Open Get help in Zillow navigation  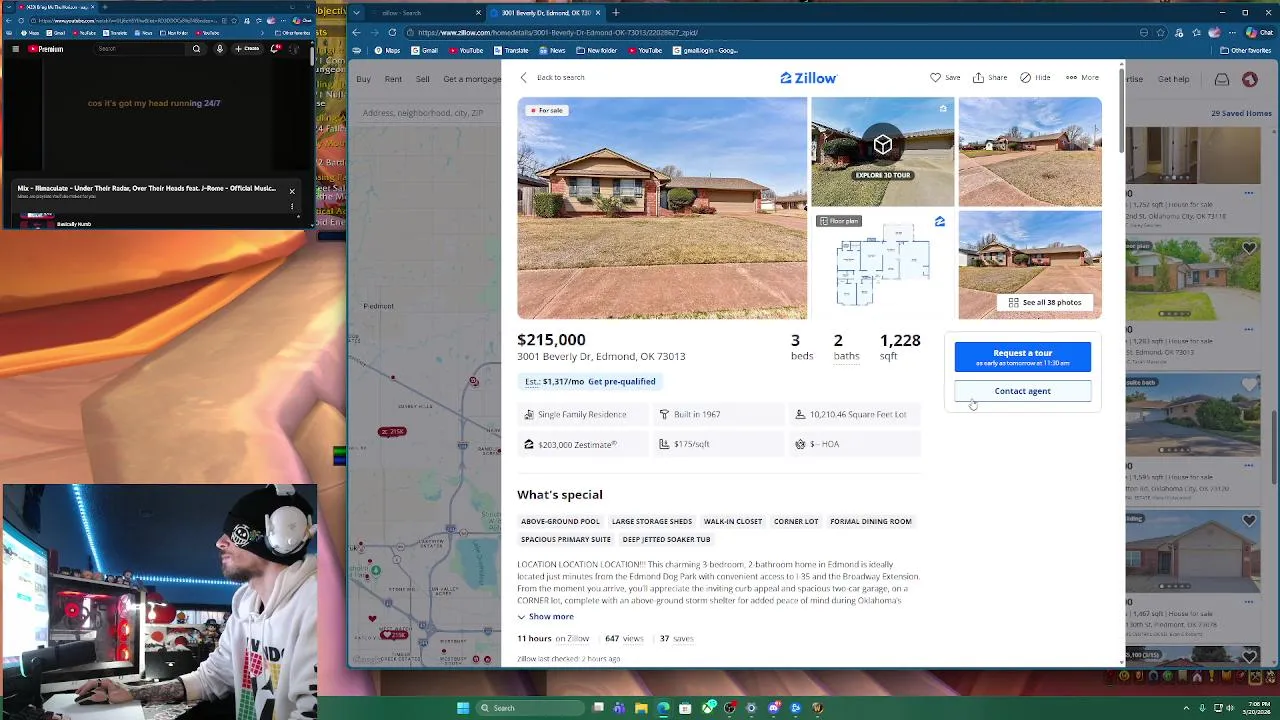coord(1174,79)
